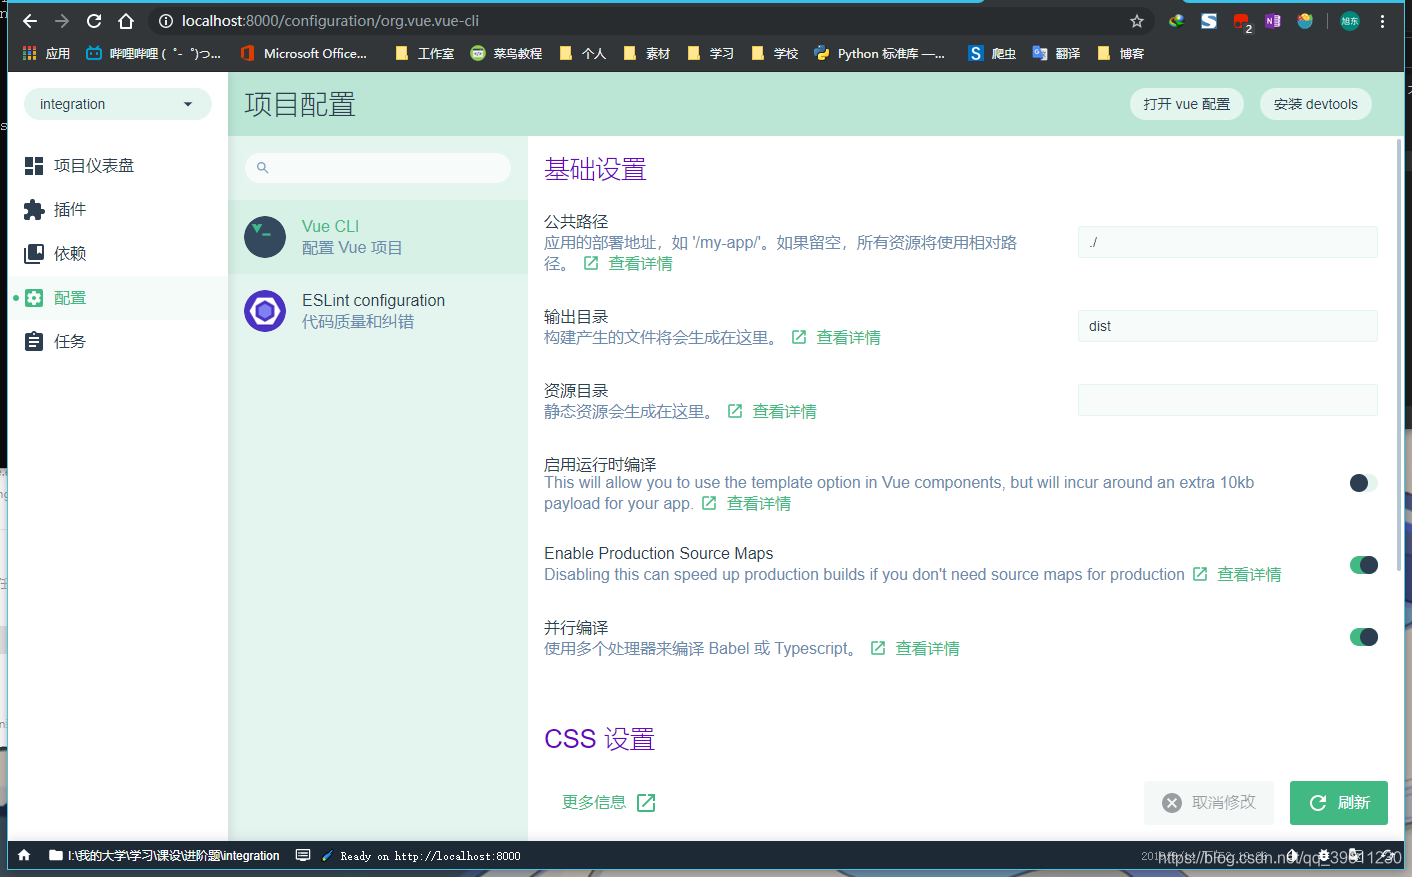Edit the 公共路径 public path field

(x=1228, y=242)
